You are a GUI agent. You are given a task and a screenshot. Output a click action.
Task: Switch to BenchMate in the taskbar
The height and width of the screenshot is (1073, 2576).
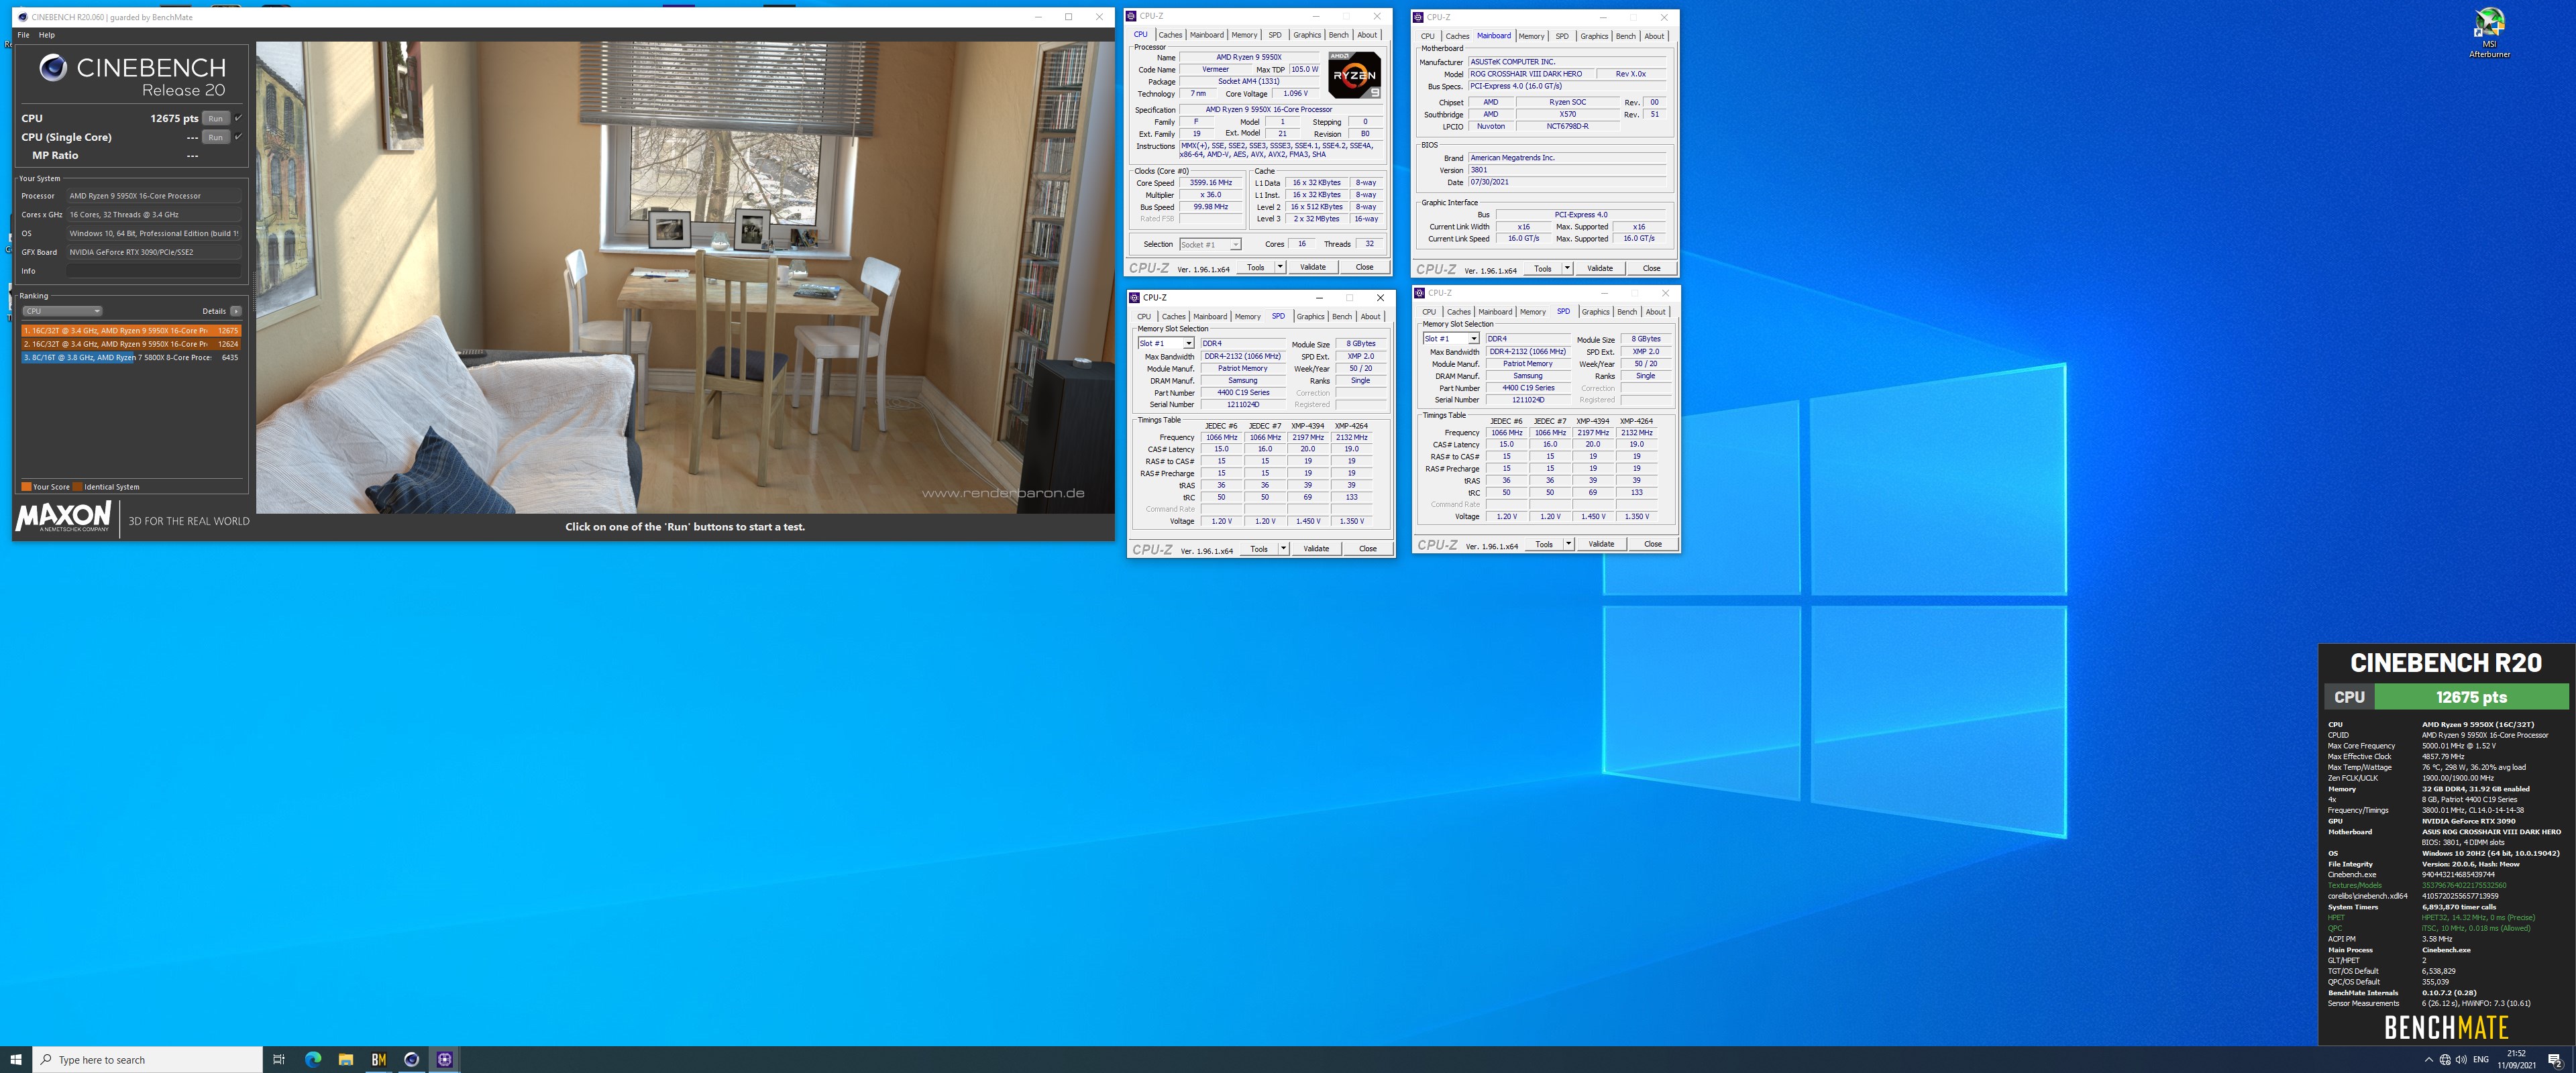coord(379,1059)
